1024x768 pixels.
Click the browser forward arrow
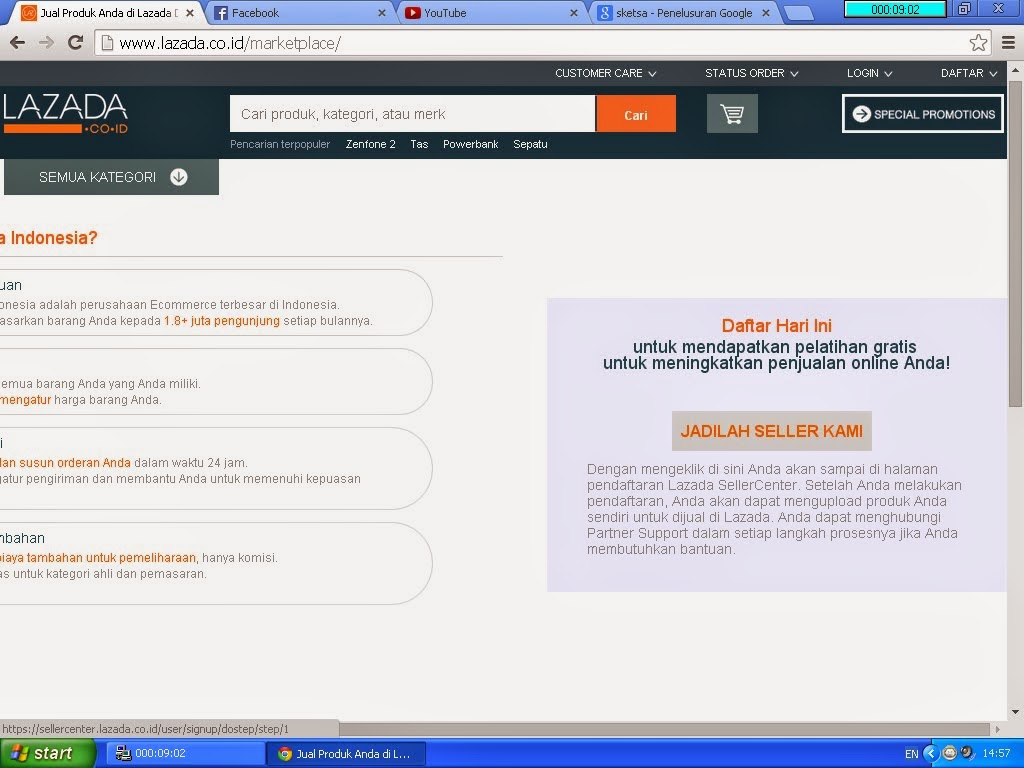[x=46, y=43]
